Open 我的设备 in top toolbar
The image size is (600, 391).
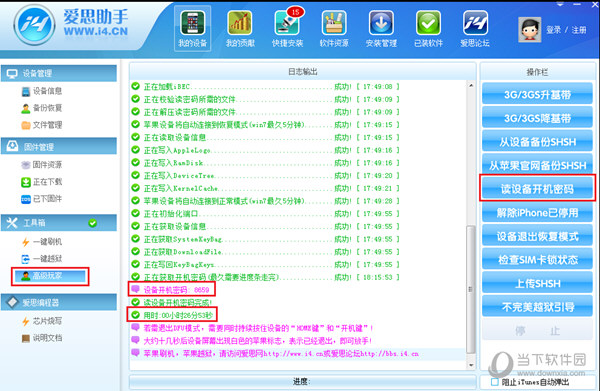point(192,29)
